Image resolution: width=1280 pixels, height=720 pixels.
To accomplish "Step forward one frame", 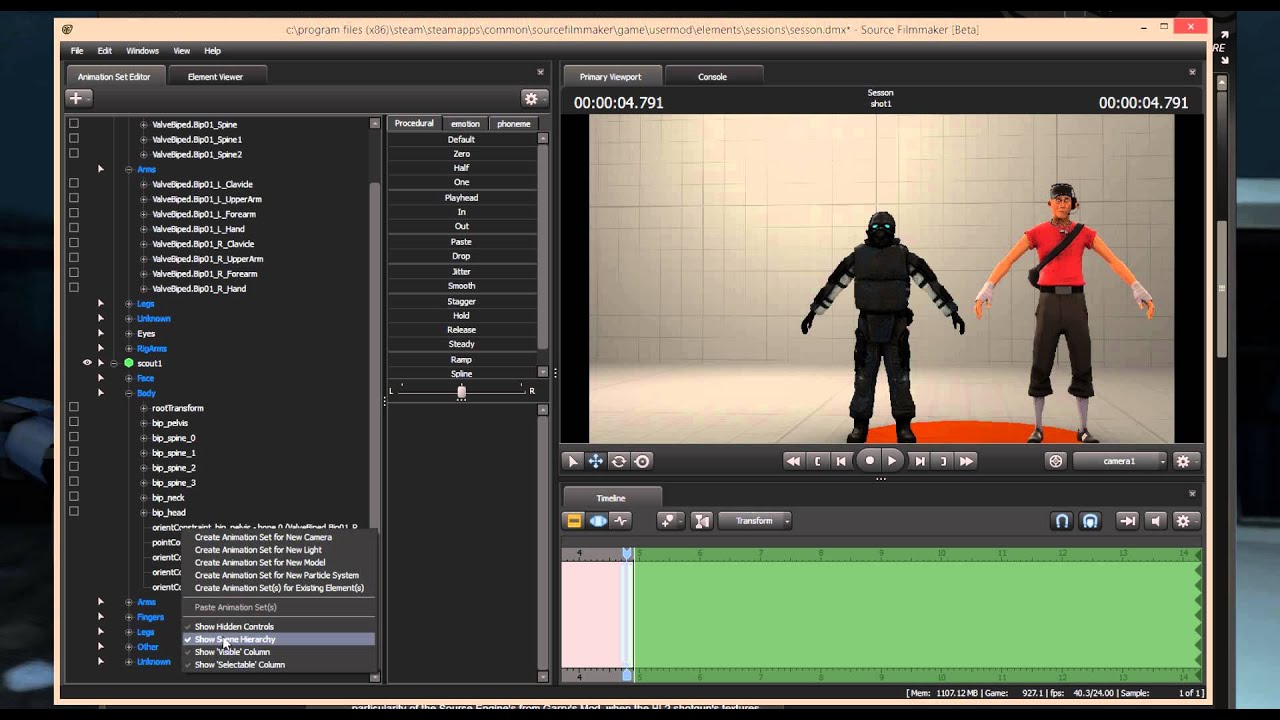I will (x=920, y=461).
